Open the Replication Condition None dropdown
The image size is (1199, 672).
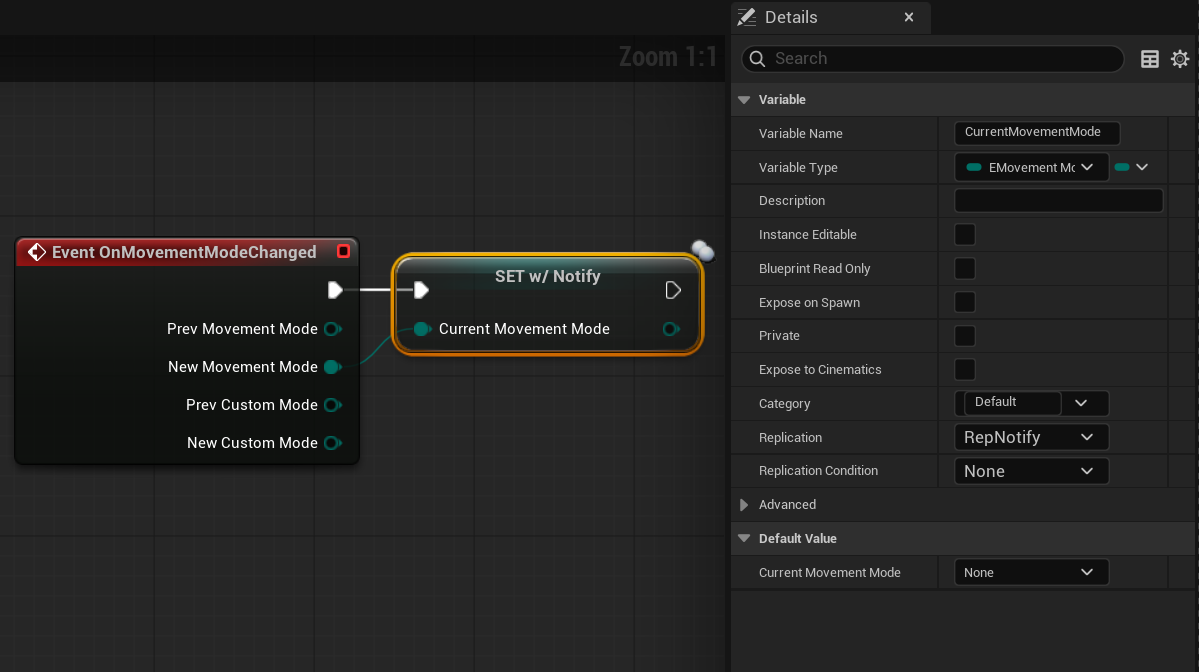[x=1031, y=471]
